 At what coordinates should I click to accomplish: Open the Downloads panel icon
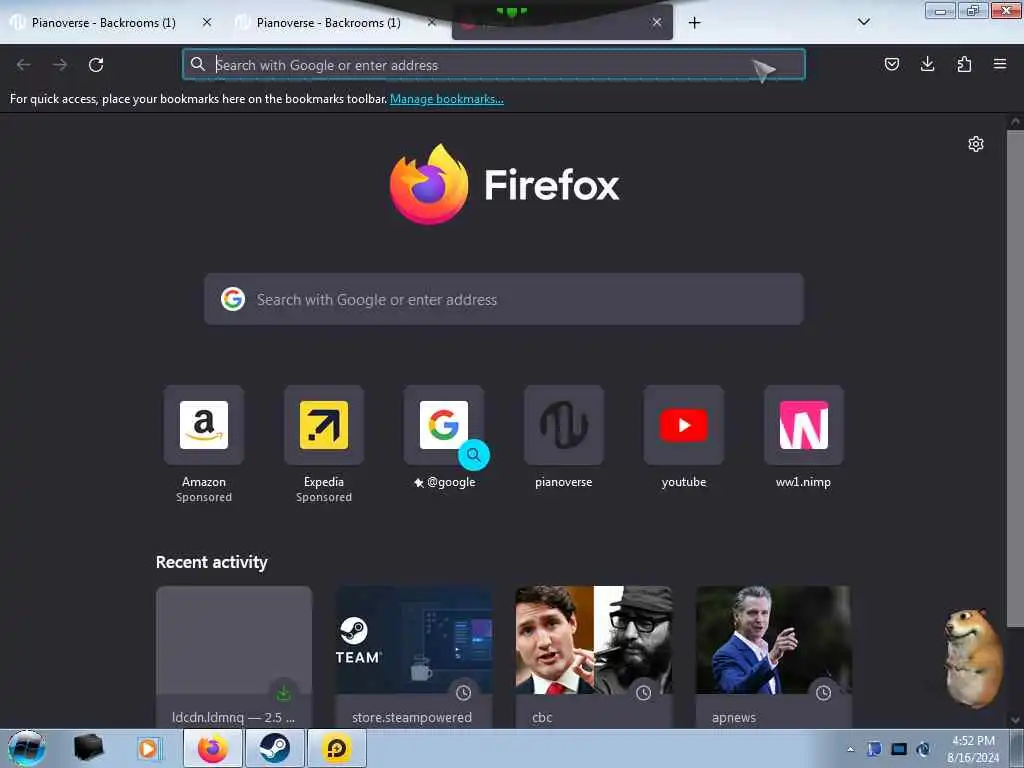click(x=927, y=64)
